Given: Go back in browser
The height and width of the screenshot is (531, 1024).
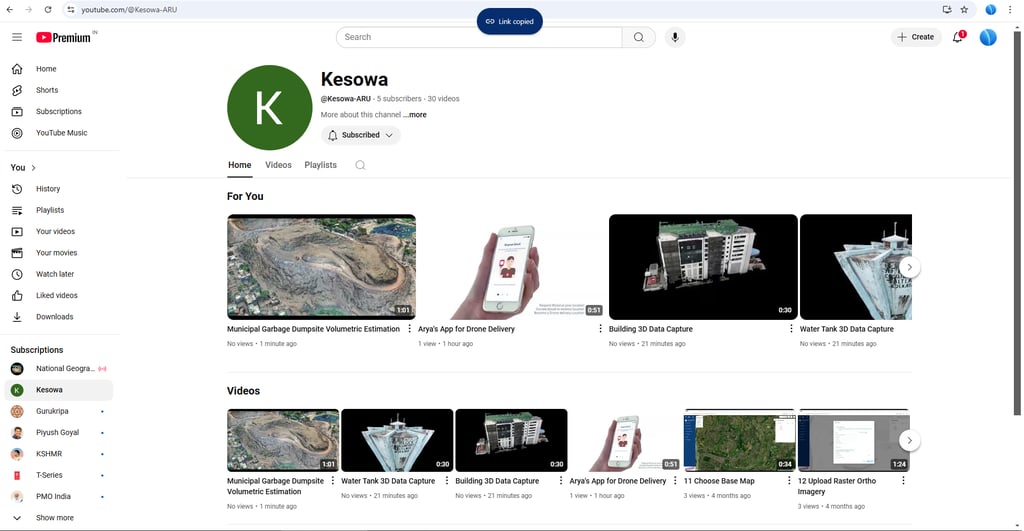Looking at the screenshot, I should coord(9,10).
